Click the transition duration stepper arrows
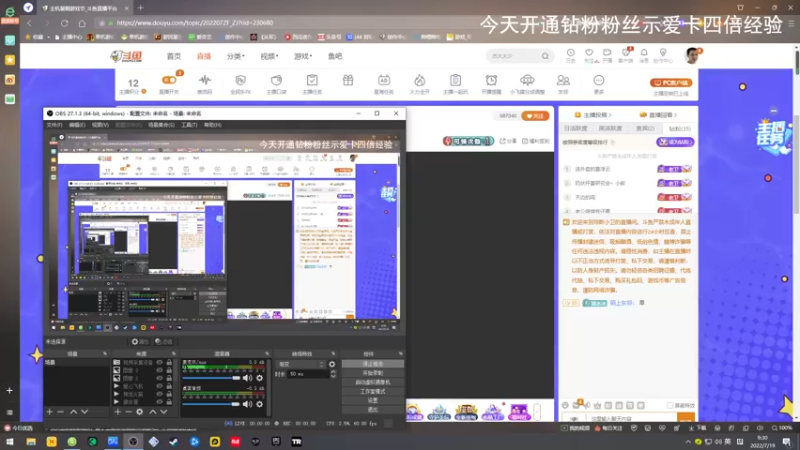800x450 pixels. point(333,374)
